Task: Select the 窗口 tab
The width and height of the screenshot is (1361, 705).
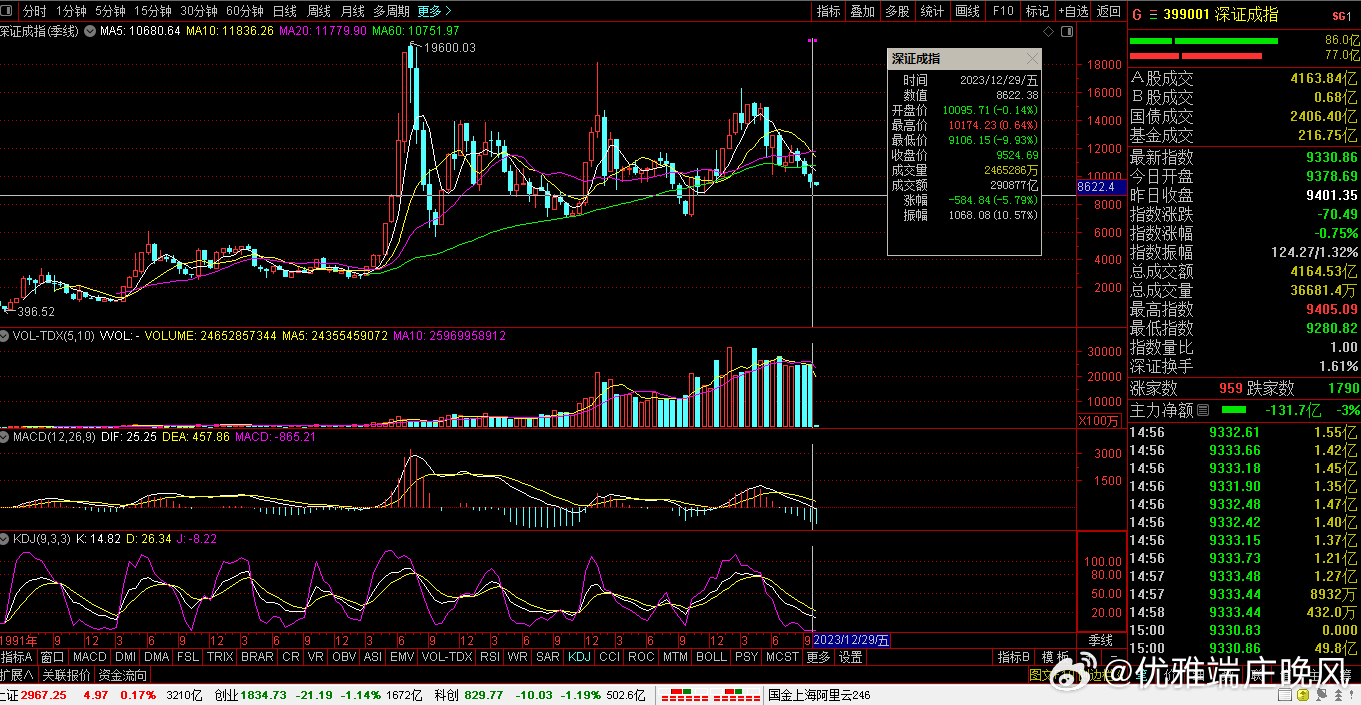Action: pyautogui.click(x=53, y=657)
